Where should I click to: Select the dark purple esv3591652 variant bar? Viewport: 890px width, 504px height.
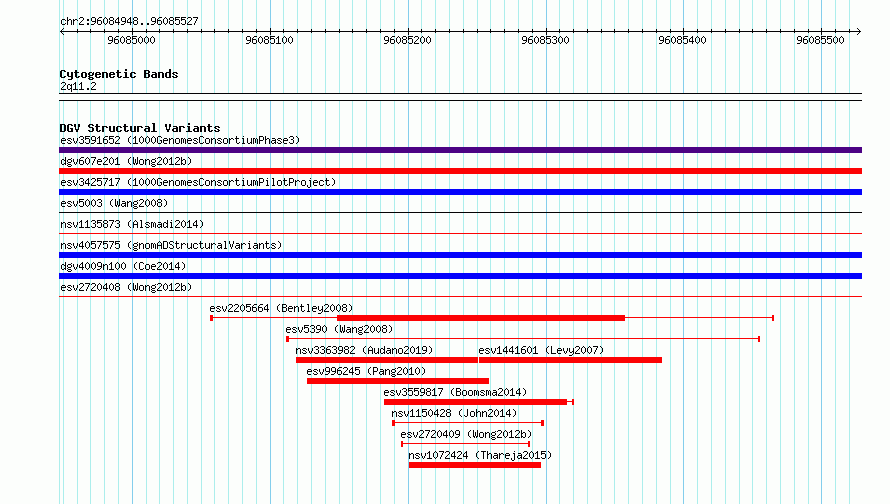coord(460,150)
